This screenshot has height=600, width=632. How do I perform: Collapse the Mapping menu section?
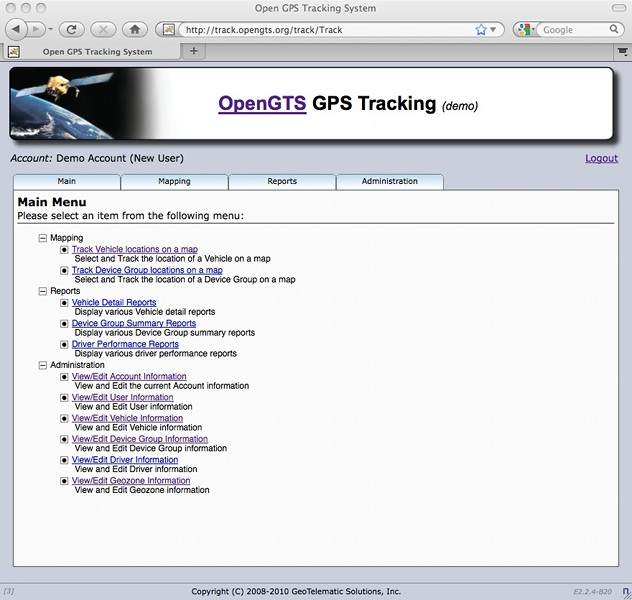coord(43,238)
